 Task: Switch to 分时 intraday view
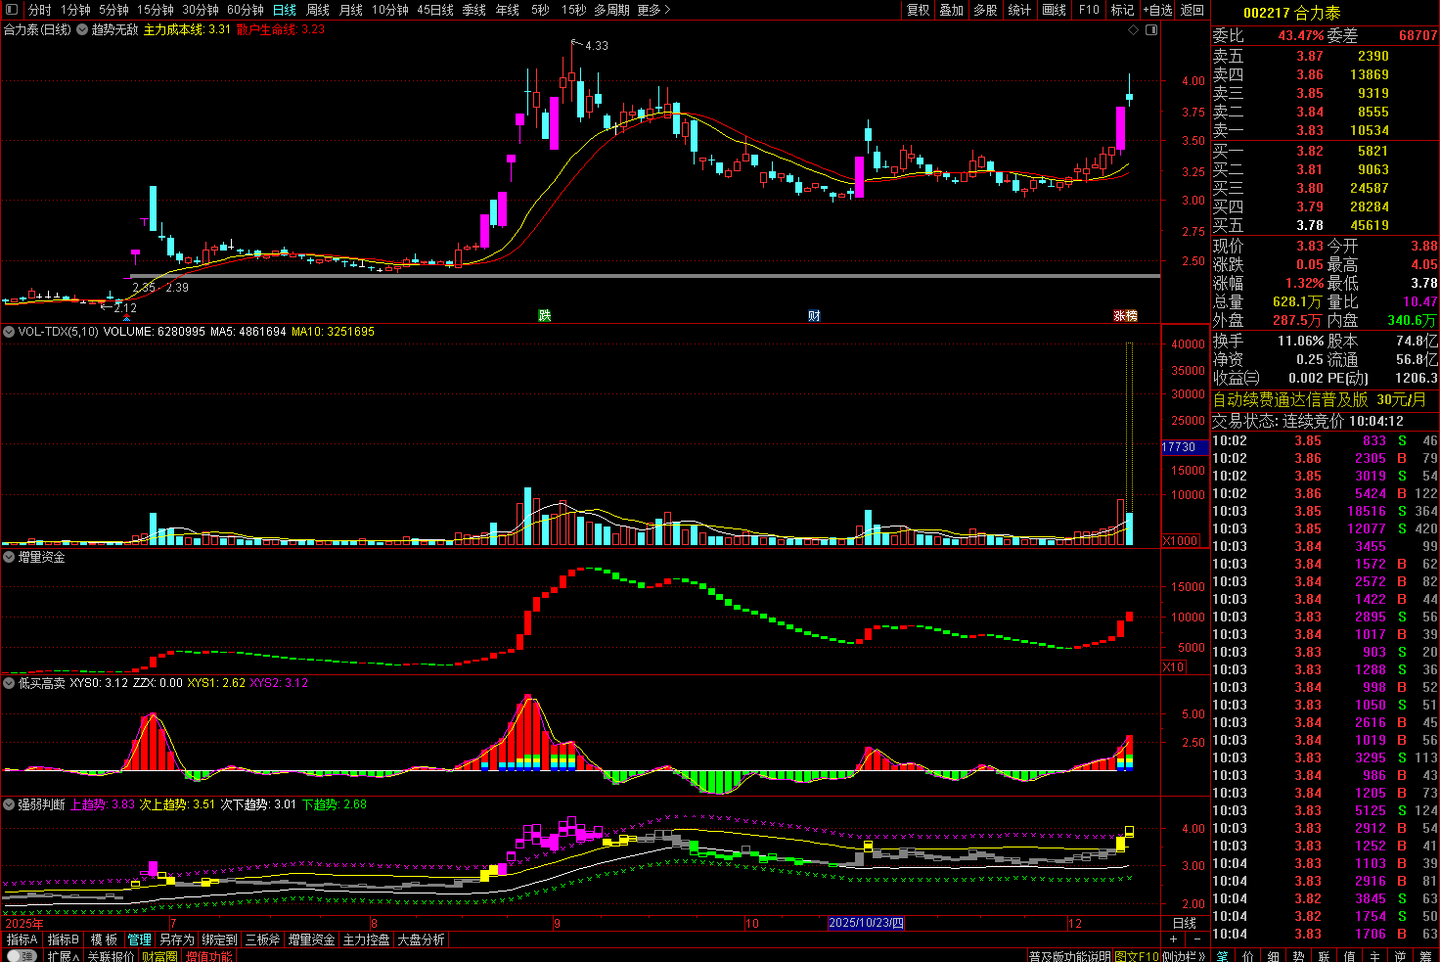[x=40, y=10]
